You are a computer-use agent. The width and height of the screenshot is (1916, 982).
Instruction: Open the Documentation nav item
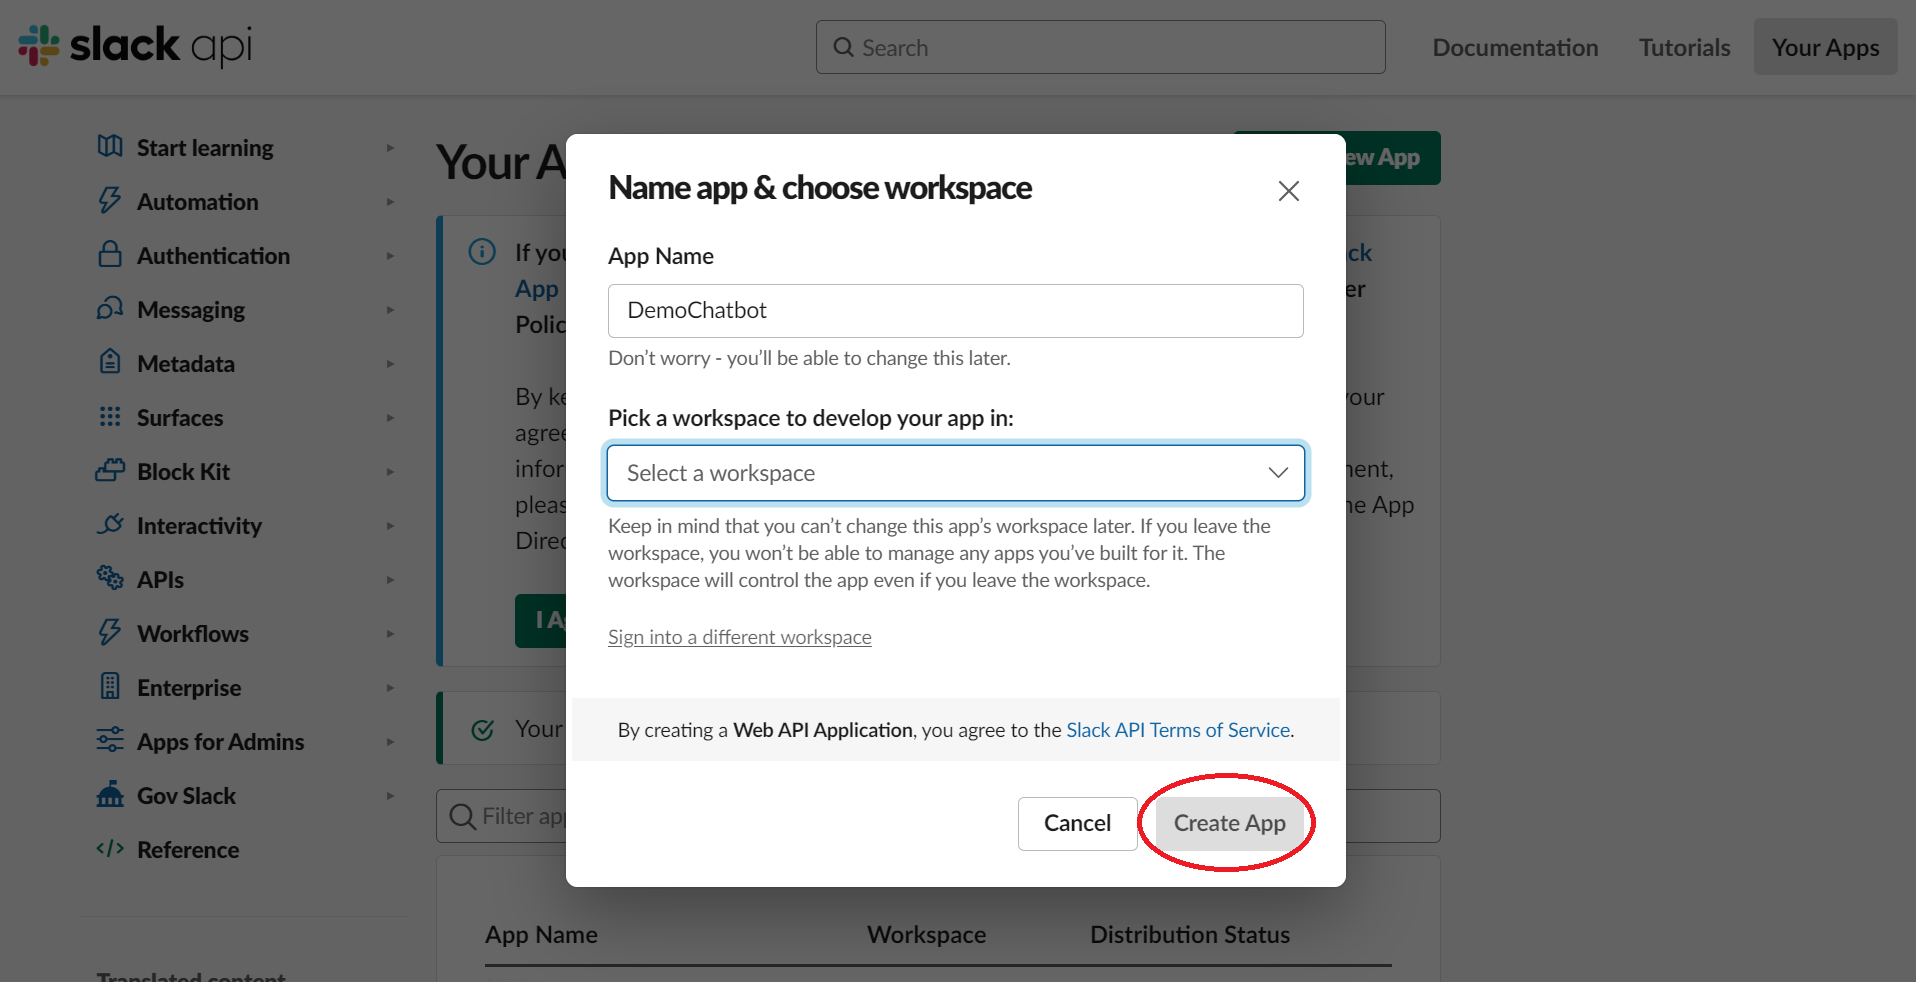[x=1515, y=48]
